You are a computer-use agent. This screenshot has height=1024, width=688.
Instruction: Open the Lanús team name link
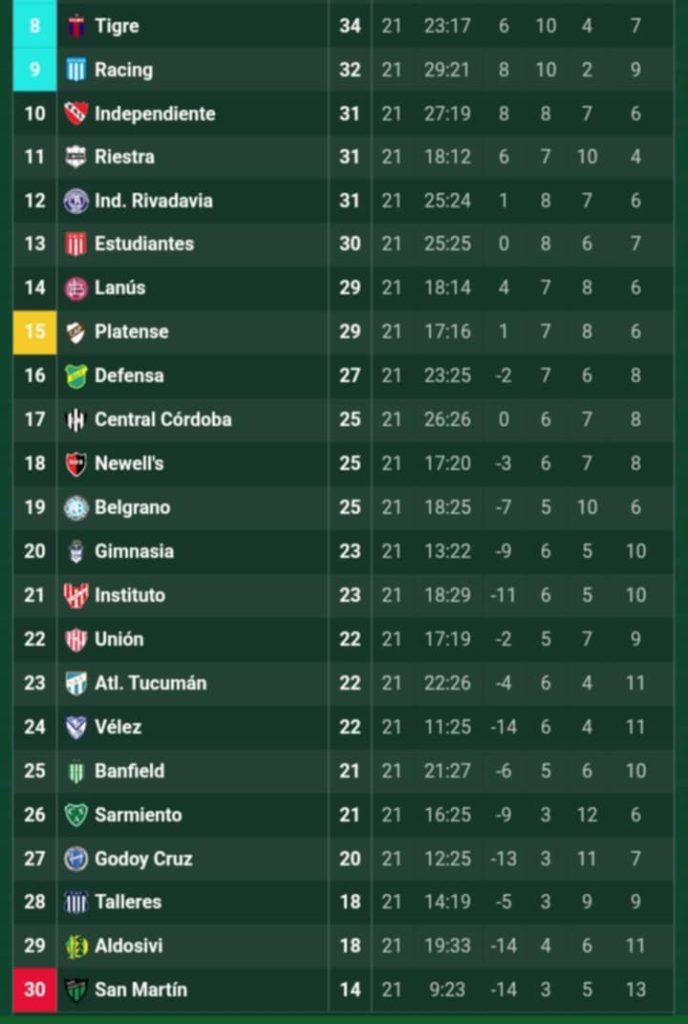120,287
